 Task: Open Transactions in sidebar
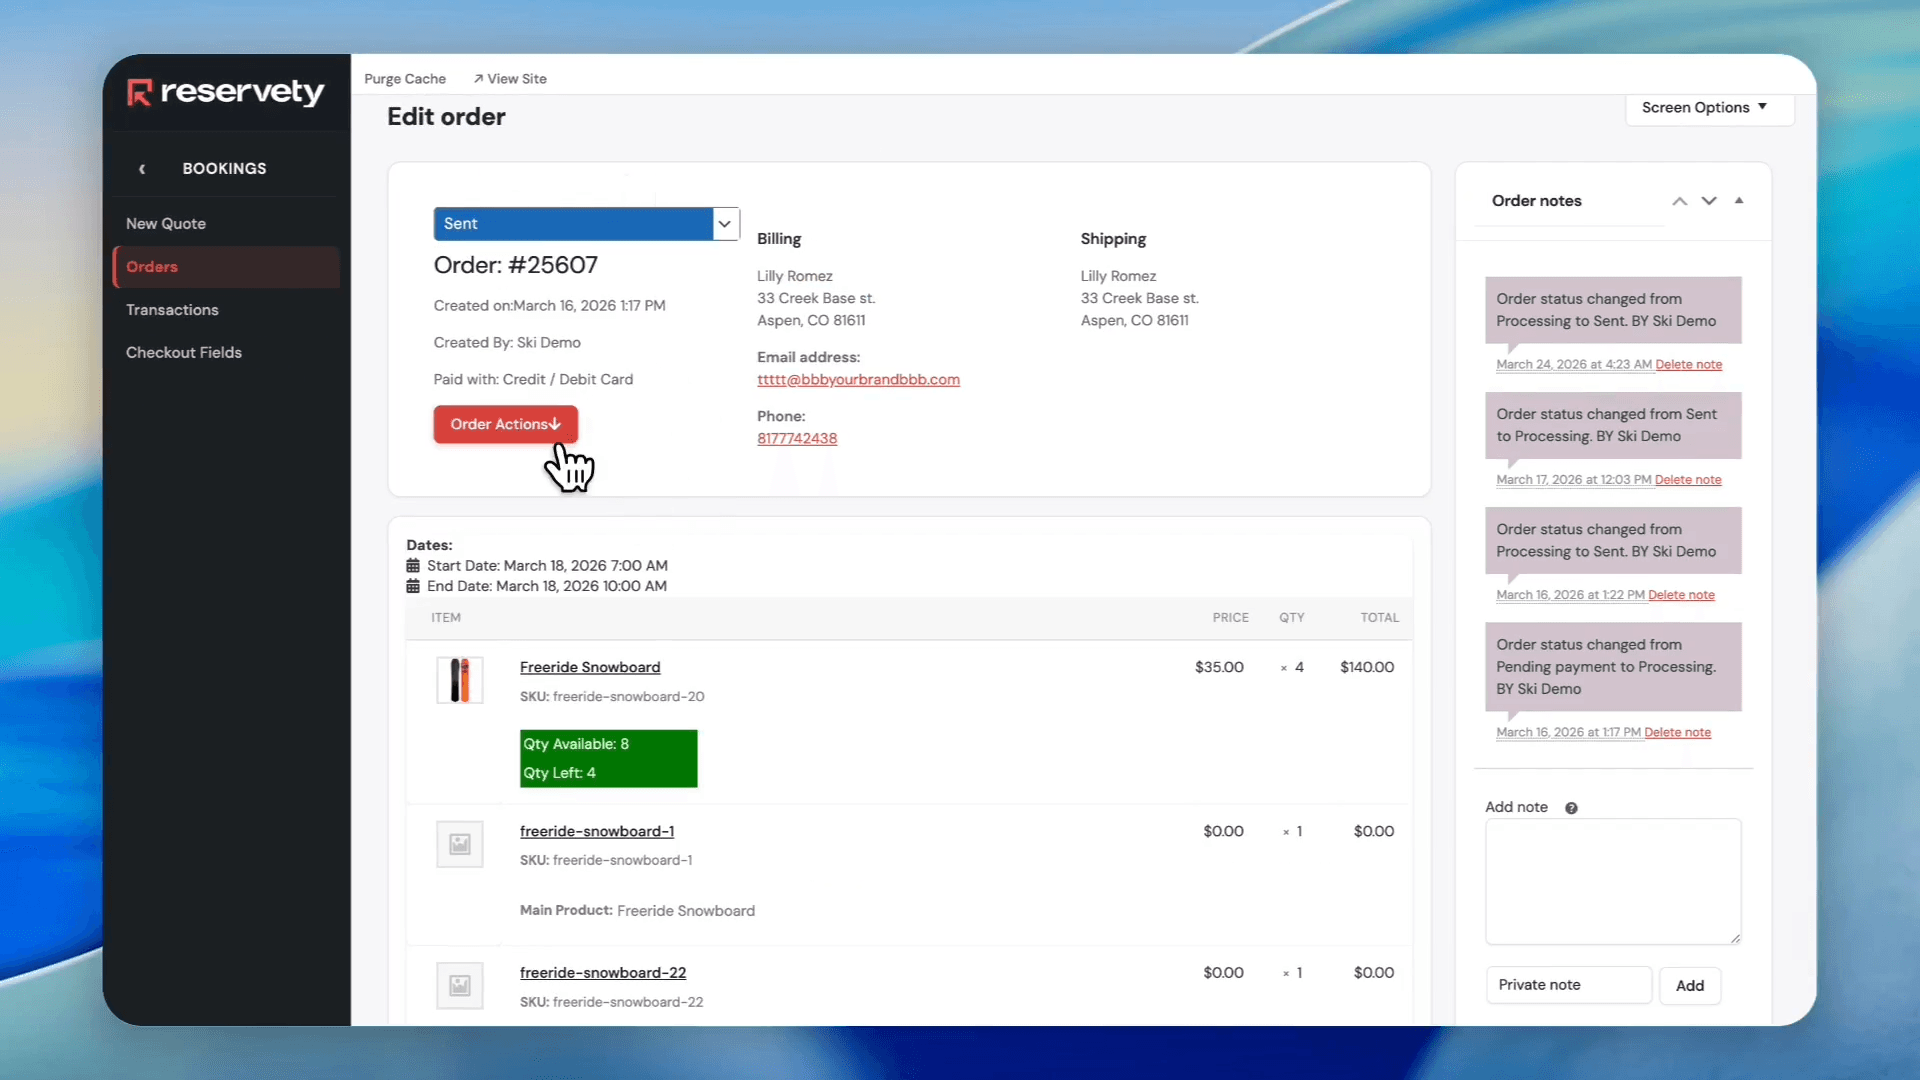pyautogui.click(x=172, y=310)
